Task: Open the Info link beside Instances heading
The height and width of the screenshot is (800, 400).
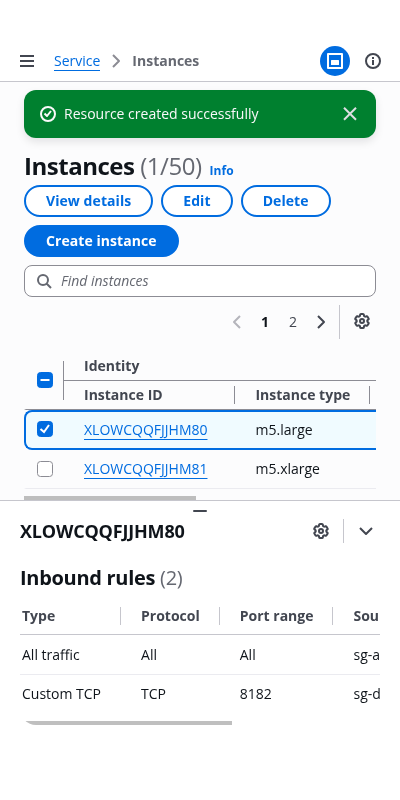Action: click(x=221, y=170)
